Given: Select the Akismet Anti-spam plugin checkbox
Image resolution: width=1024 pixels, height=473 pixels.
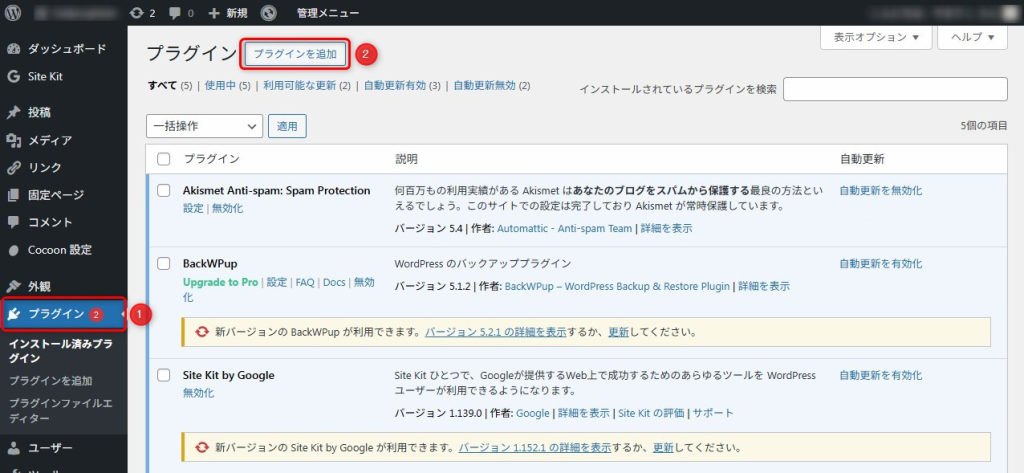Looking at the screenshot, I should [x=164, y=191].
